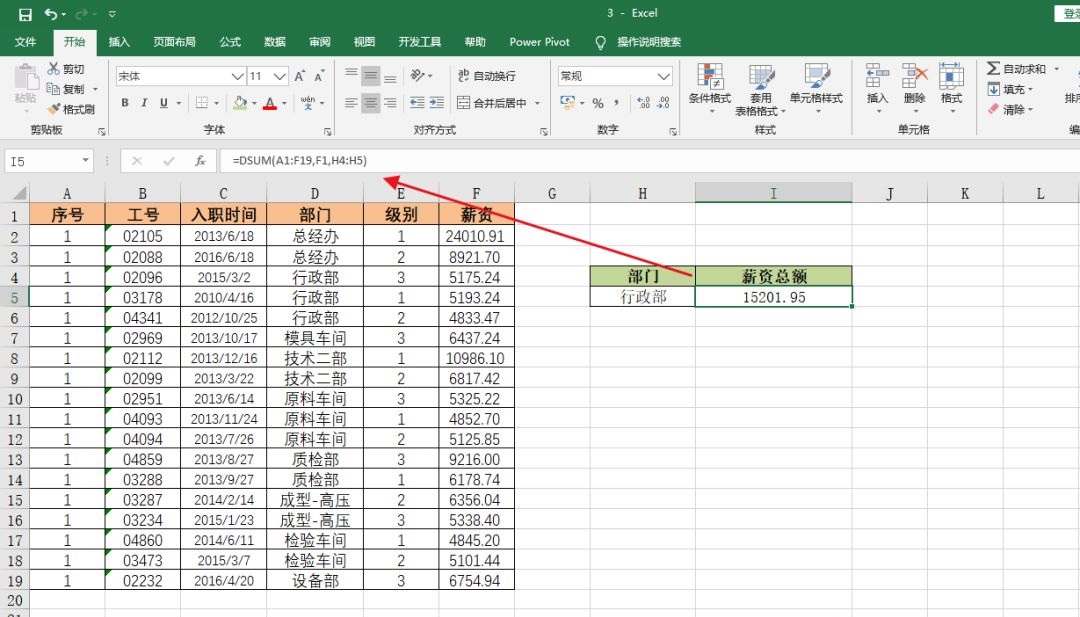Click the Cut (剪切) scissors icon

pos(54,69)
